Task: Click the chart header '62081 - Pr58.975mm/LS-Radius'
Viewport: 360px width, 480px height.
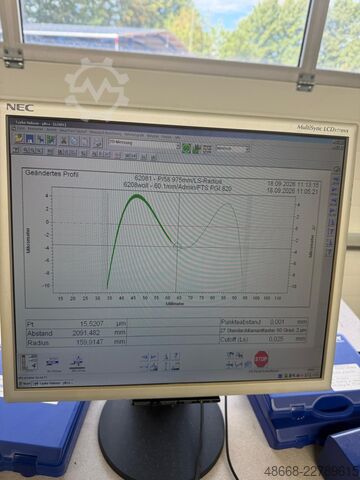Action: tap(178, 180)
